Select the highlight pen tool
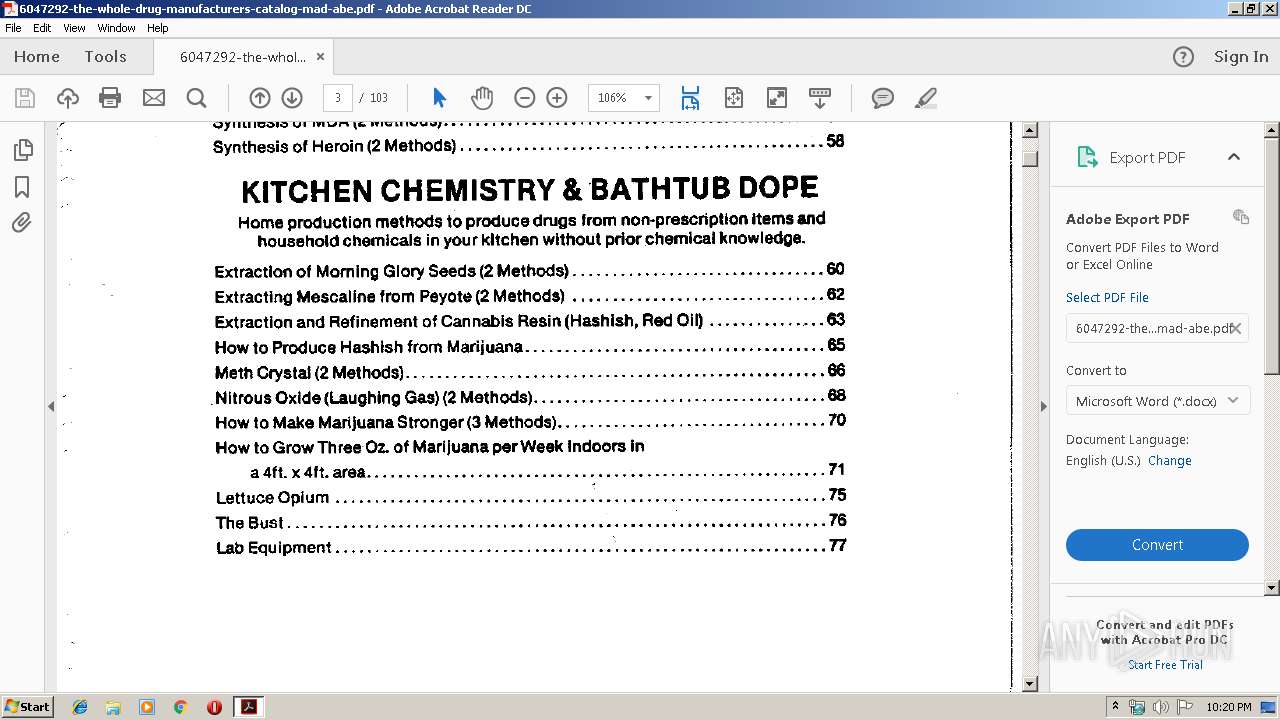This screenshot has width=1280, height=720. click(x=926, y=98)
